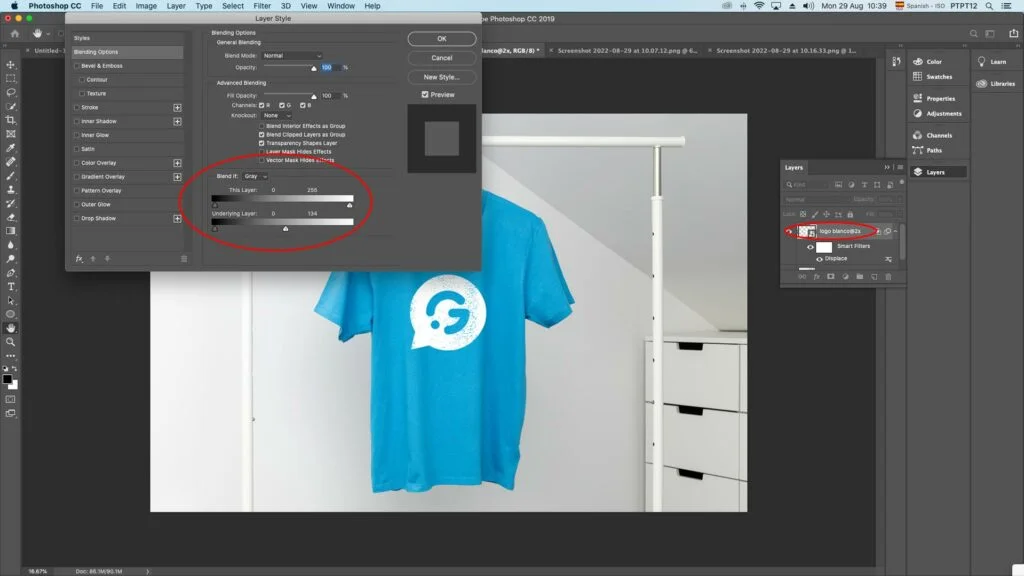
Task: Select the Move tool
Action: pos(10,65)
